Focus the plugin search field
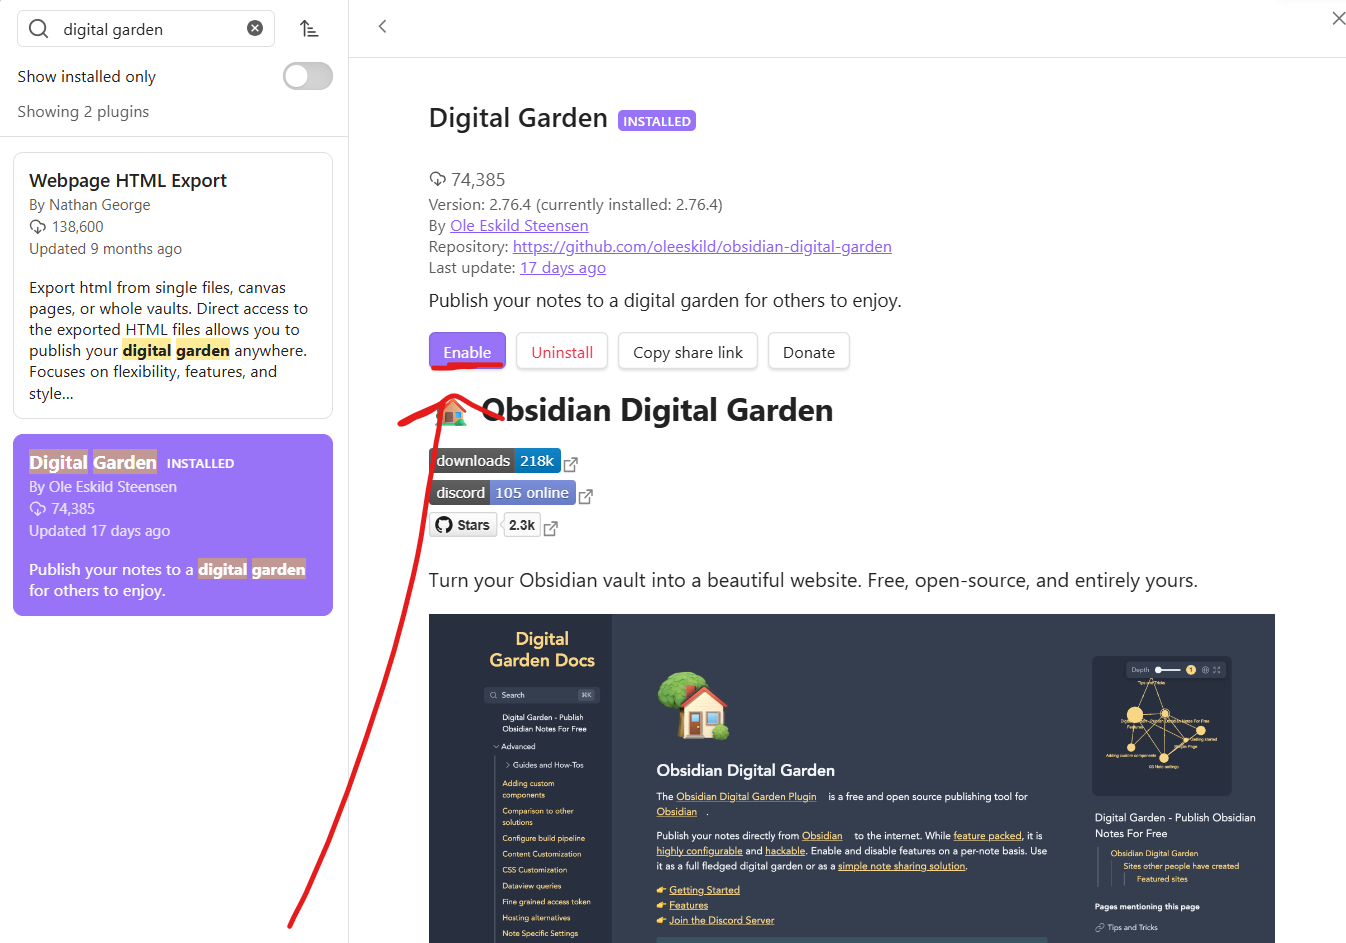The image size is (1346, 943). click(145, 29)
